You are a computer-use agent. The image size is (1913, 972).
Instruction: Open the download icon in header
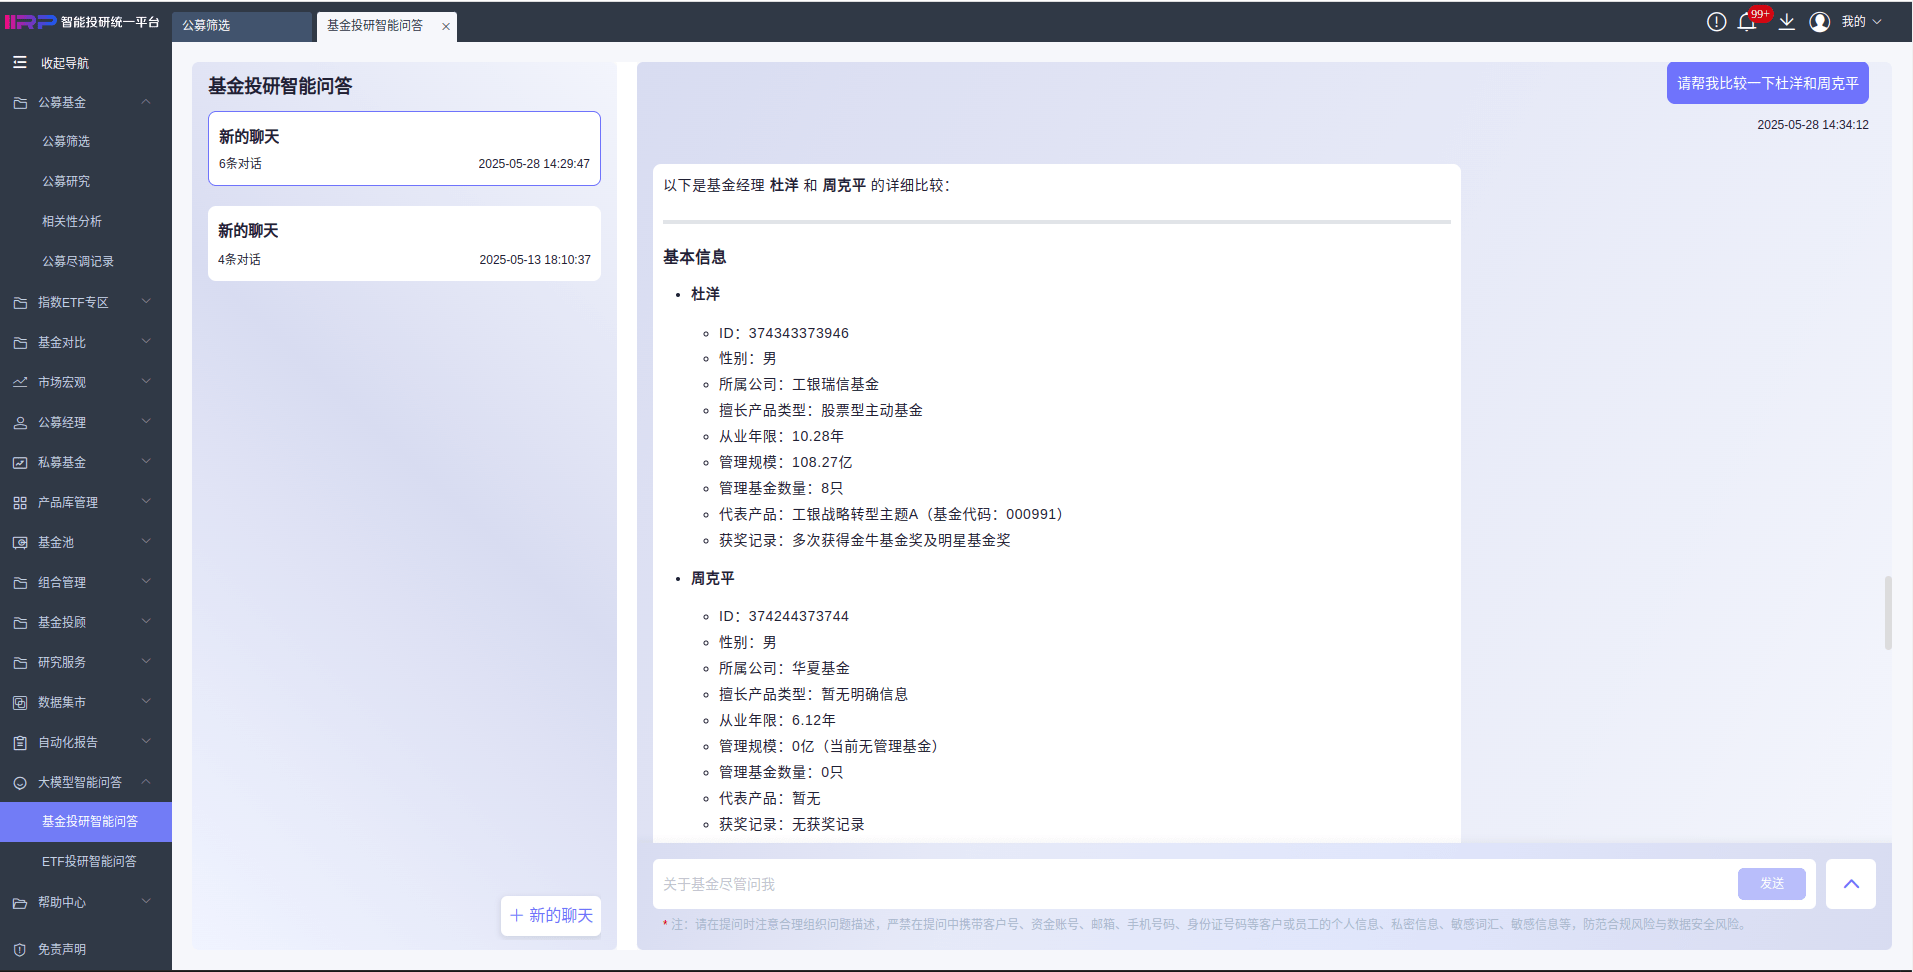click(x=1787, y=22)
